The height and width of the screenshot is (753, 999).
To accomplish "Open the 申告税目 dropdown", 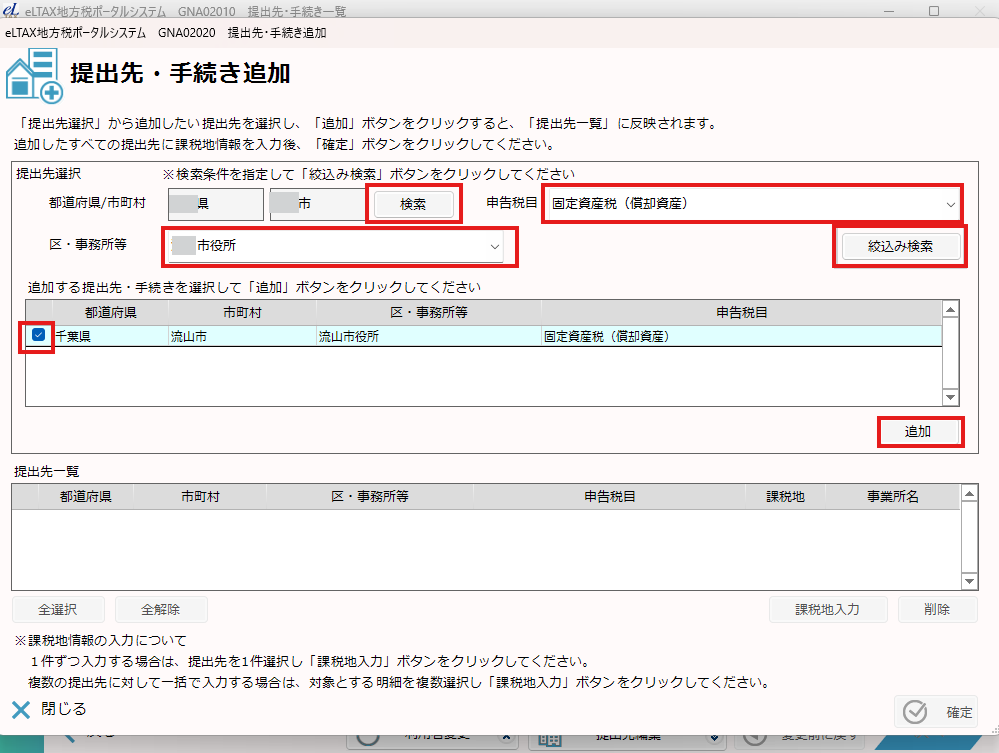I will 752,203.
